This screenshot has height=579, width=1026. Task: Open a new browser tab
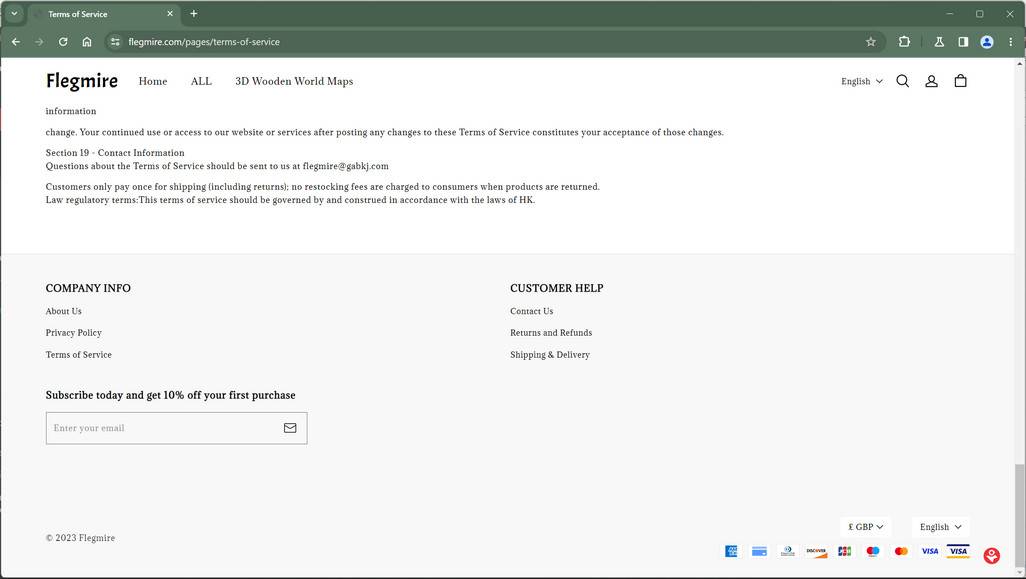194,14
